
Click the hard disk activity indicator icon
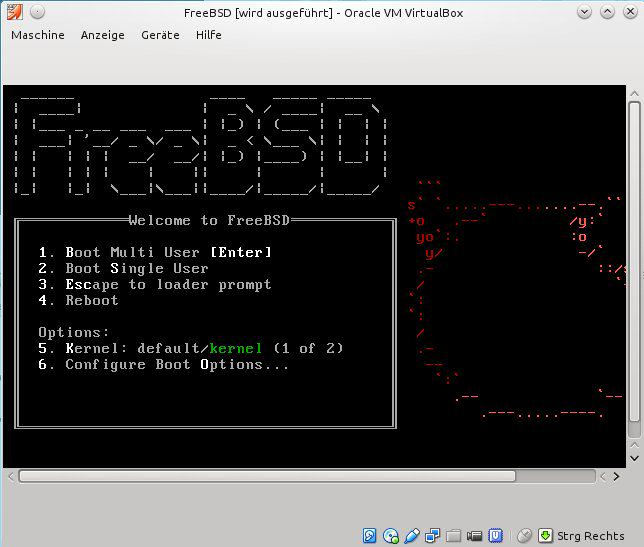pos(369,536)
